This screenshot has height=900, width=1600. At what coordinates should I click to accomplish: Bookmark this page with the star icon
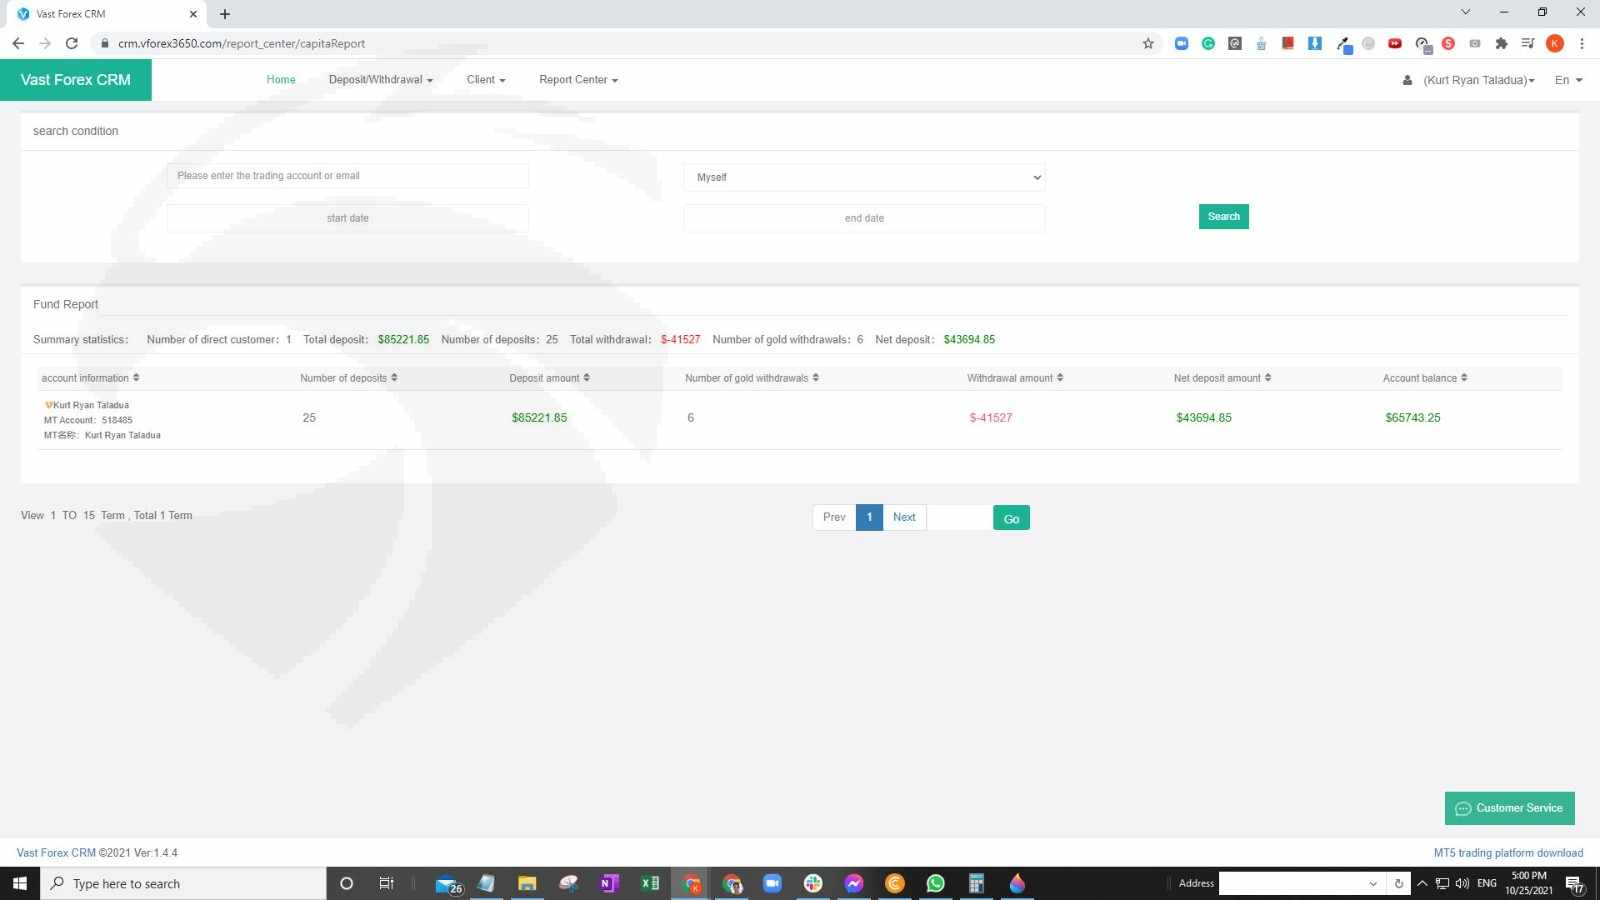(1148, 43)
